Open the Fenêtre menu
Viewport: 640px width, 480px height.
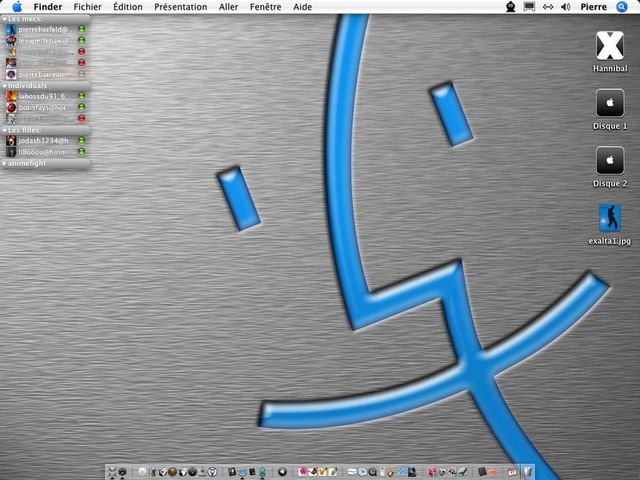(265, 7)
